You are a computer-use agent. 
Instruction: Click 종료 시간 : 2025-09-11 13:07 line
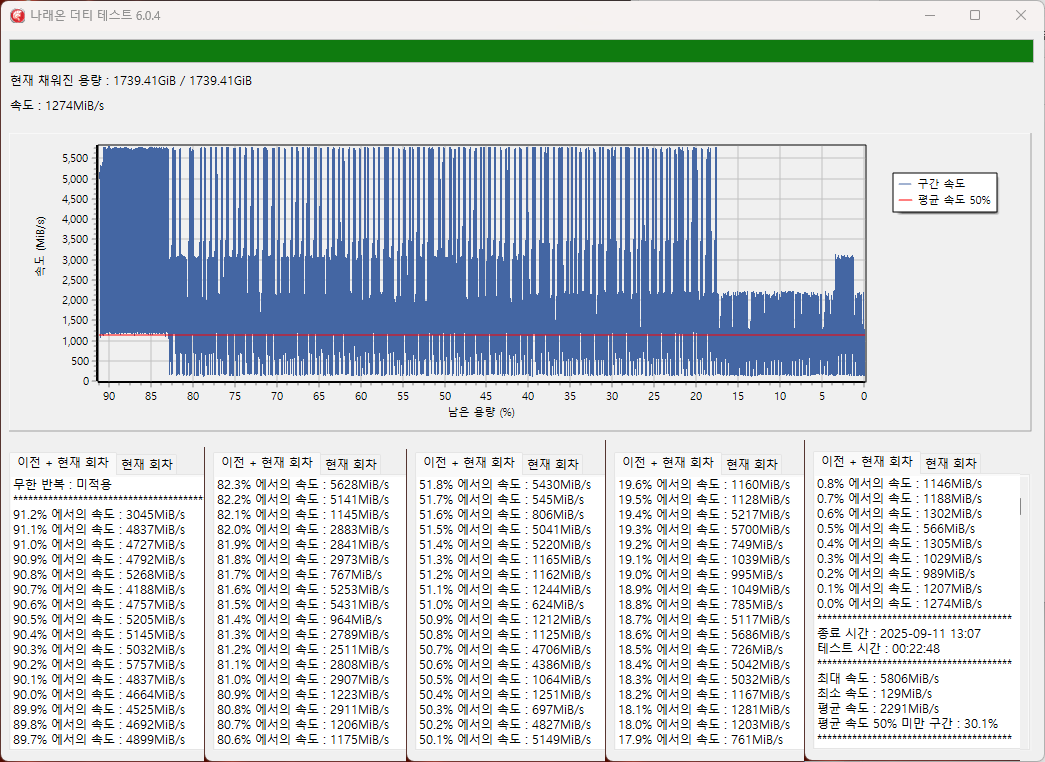[x=899, y=633]
